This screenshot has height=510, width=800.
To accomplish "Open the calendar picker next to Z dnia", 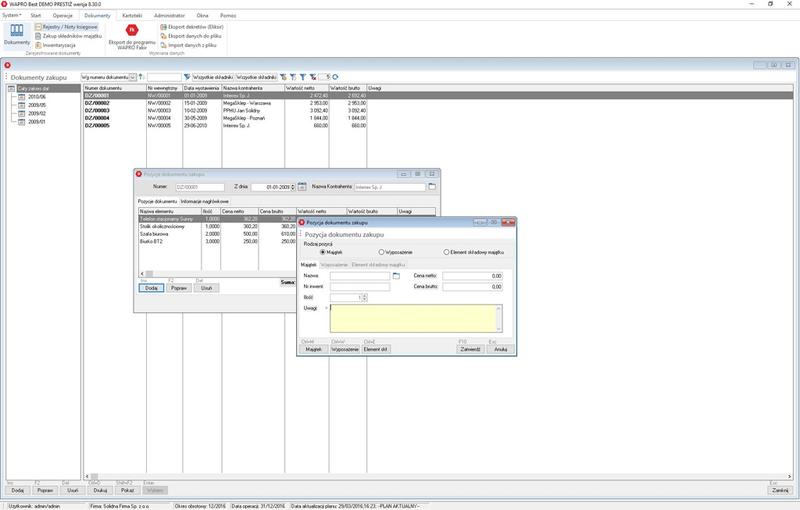I will [302, 186].
